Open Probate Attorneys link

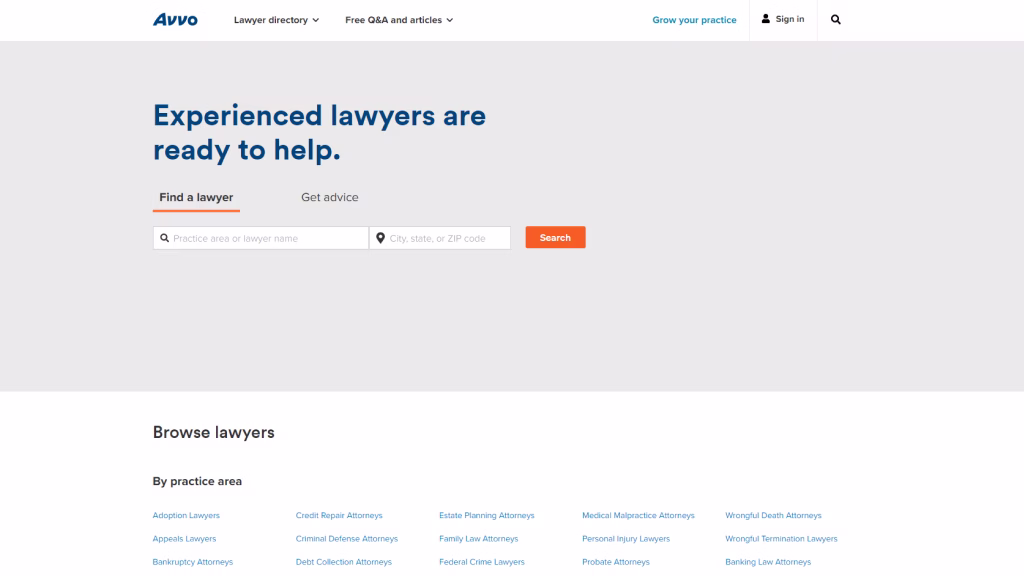point(616,562)
